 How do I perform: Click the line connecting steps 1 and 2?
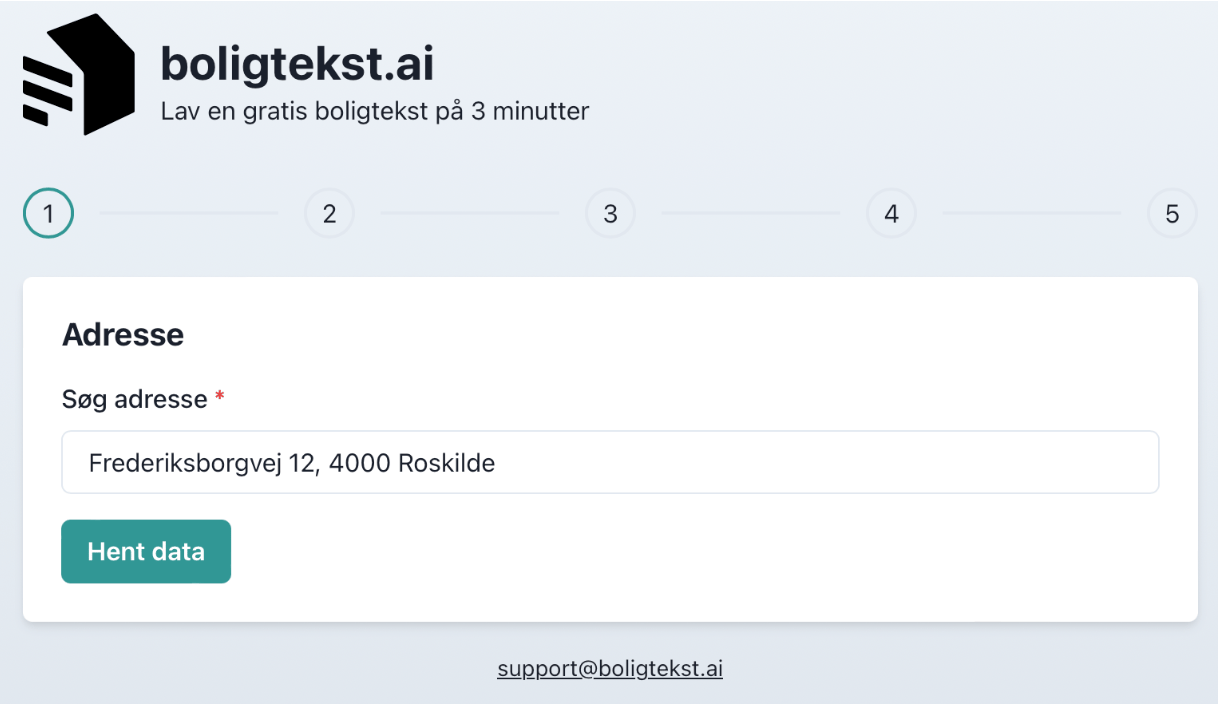[x=188, y=213]
